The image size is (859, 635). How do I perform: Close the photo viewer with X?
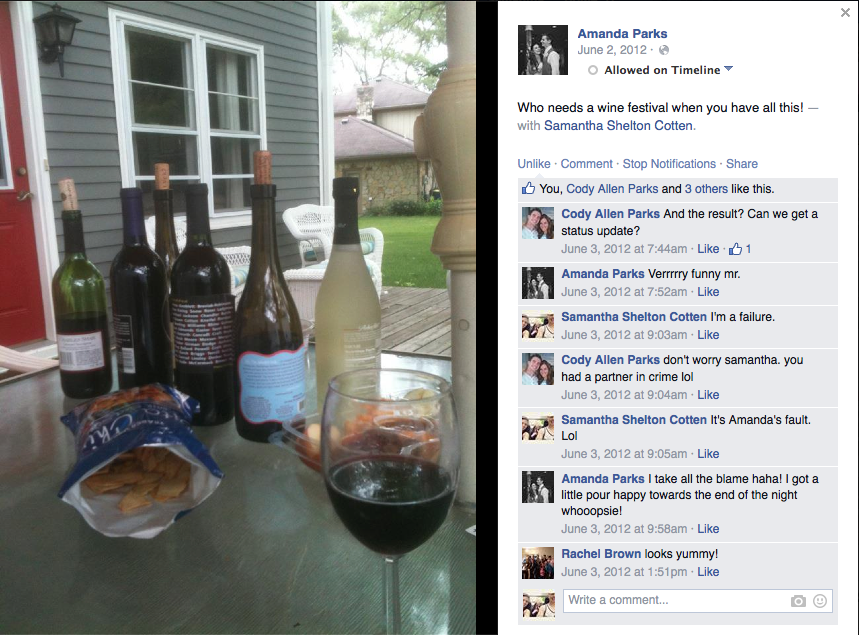[x=845, y=13]
